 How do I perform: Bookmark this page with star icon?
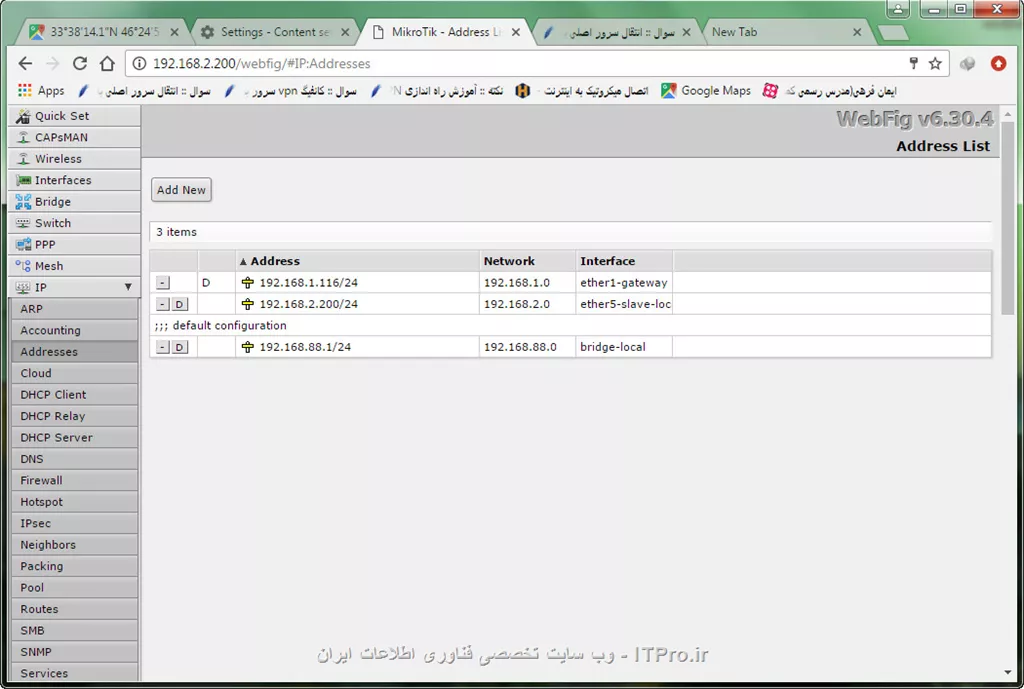tap(935, 63)
